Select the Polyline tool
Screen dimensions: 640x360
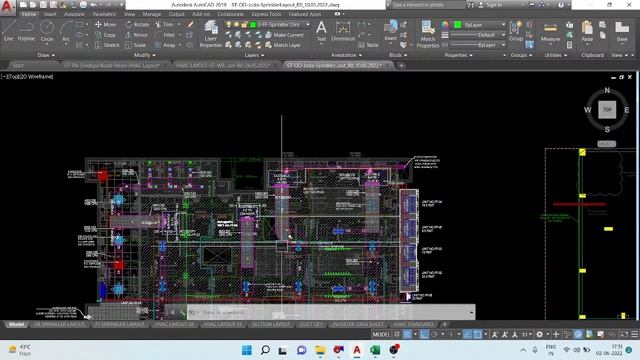[x=26, y=31]
